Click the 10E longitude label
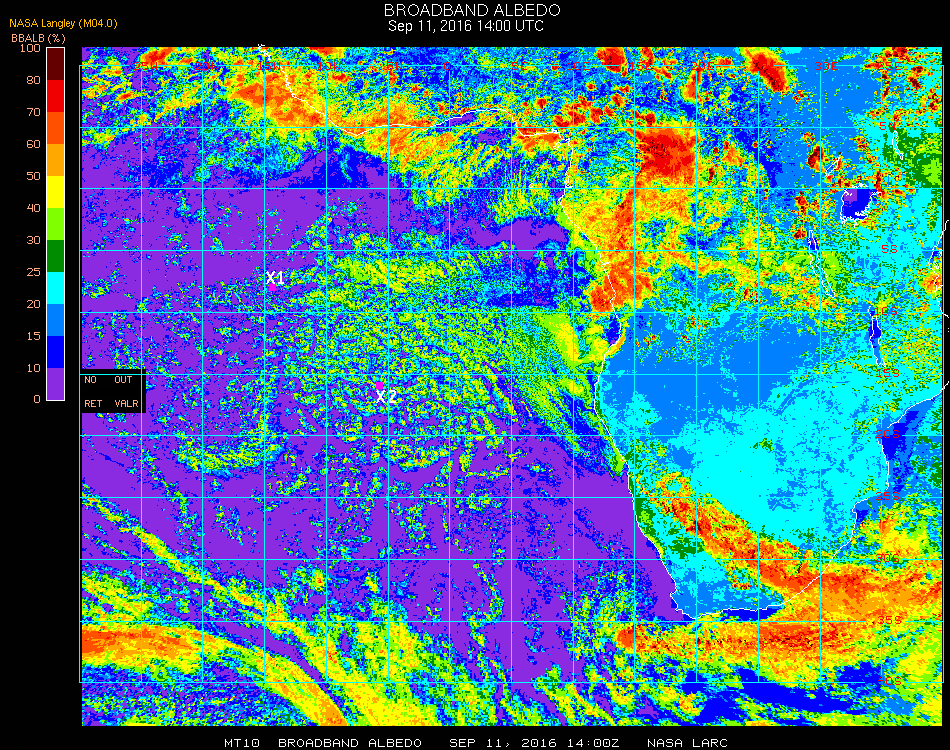 coord(577,66)
